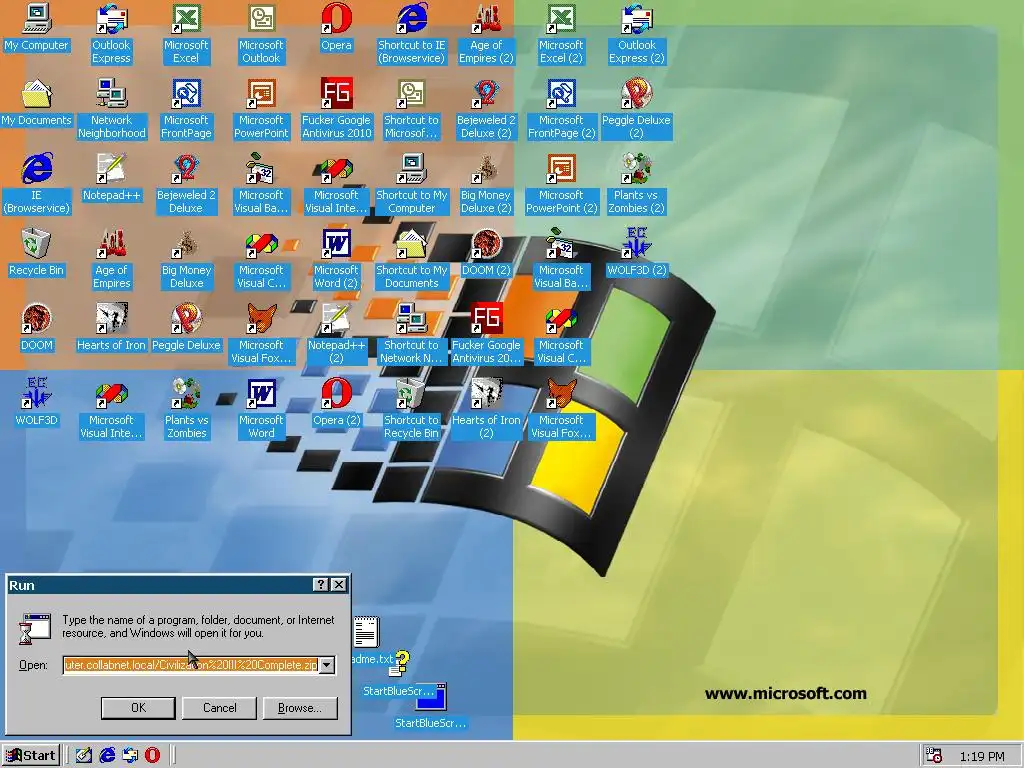The width and height of the screenshot is (1024, 768).
Task: Confirm with OK in Run dialog
Action: [x=138, y=708]
